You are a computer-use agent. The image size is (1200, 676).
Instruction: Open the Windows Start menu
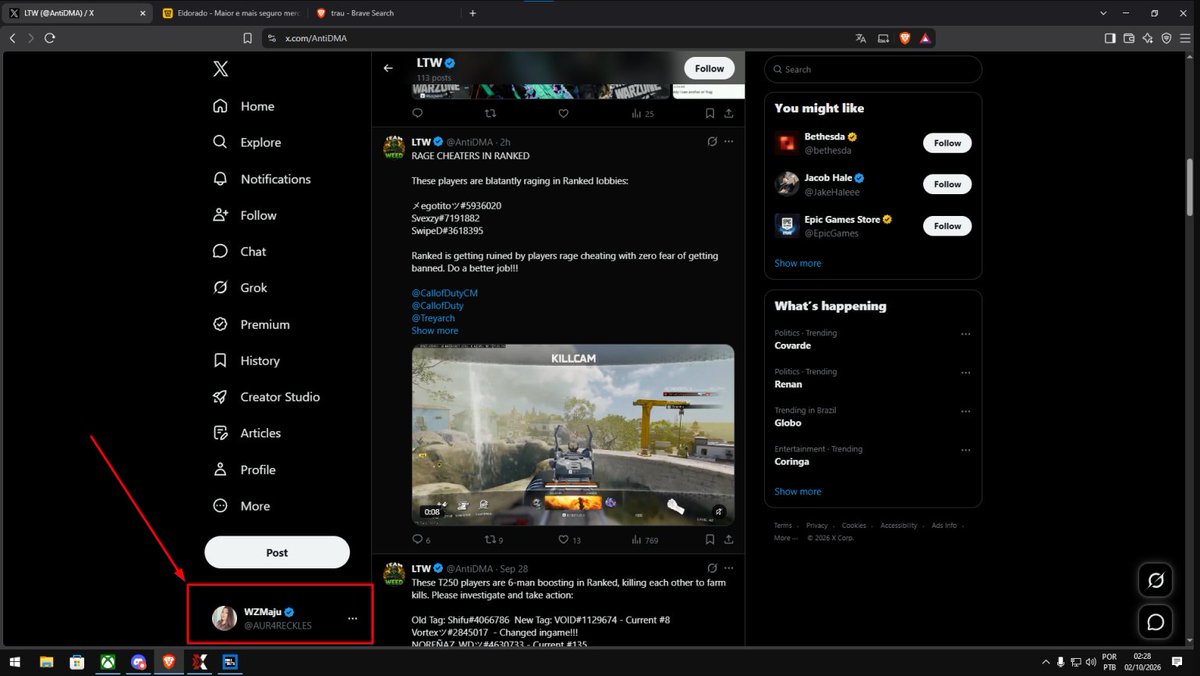[x=15, y=662]
